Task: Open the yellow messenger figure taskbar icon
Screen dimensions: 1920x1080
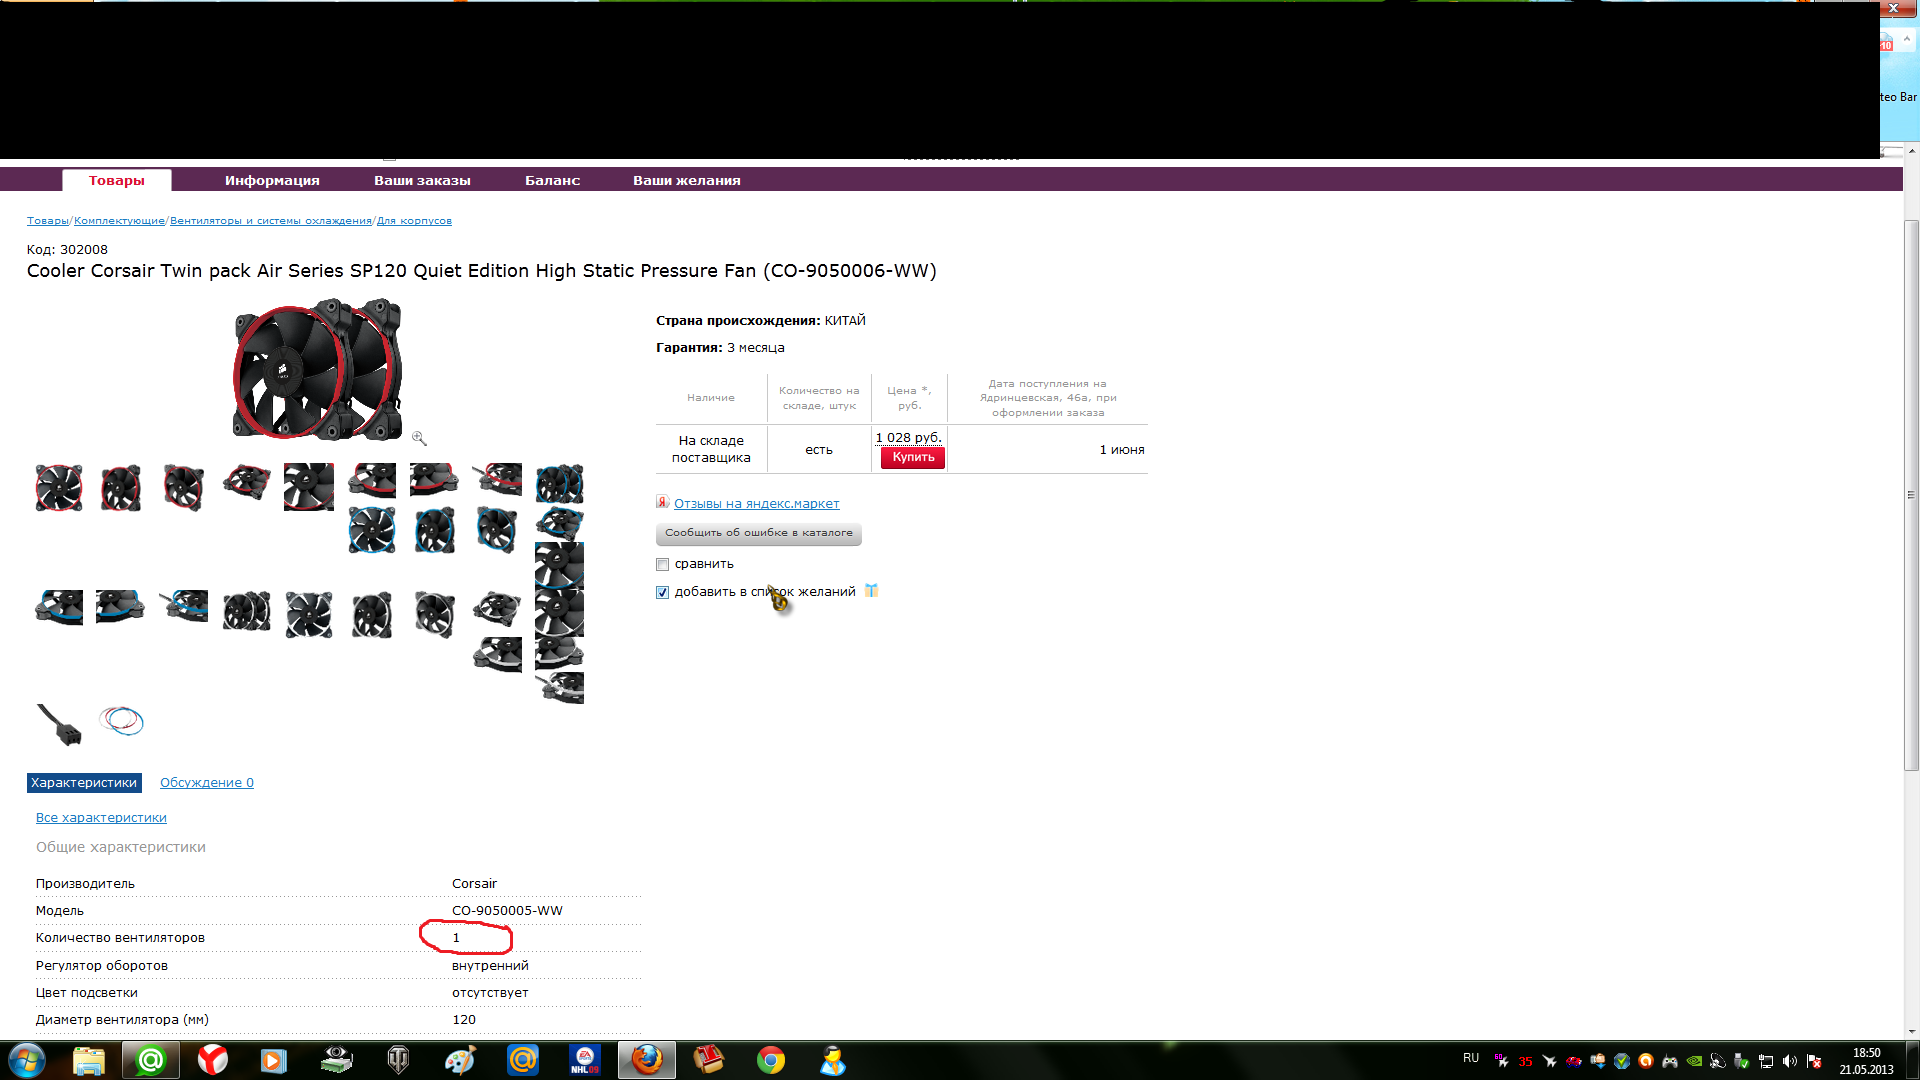Action: [833, 1060]
